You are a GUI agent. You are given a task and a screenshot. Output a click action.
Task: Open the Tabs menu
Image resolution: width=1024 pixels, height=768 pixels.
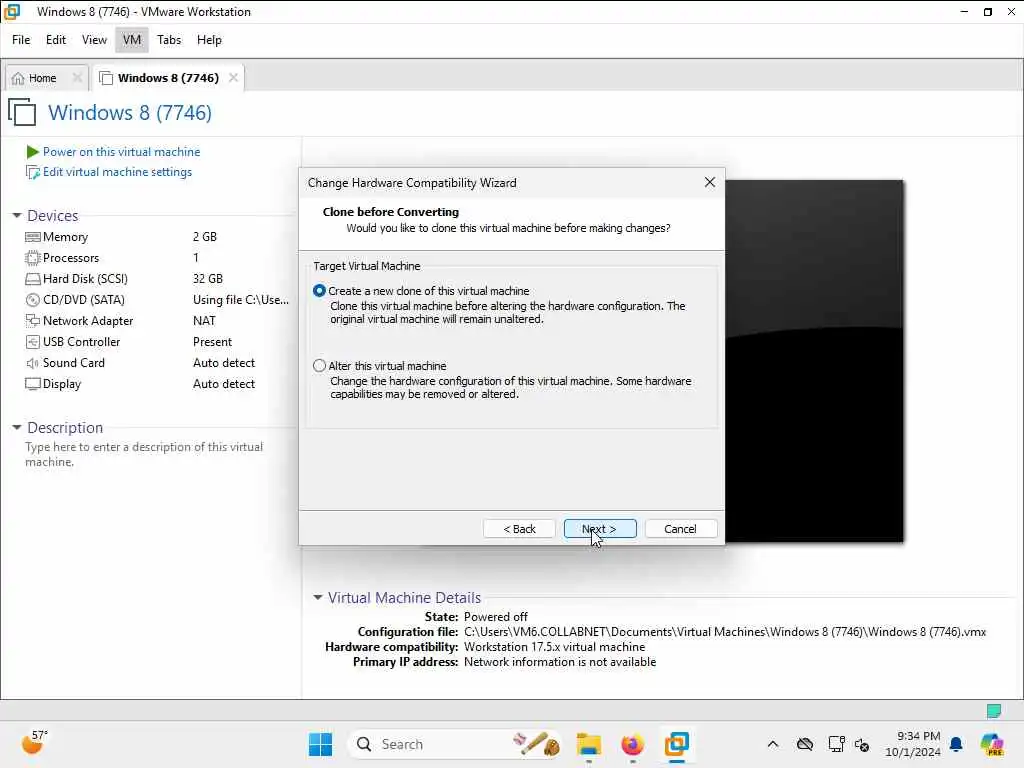tap(169, 40)
